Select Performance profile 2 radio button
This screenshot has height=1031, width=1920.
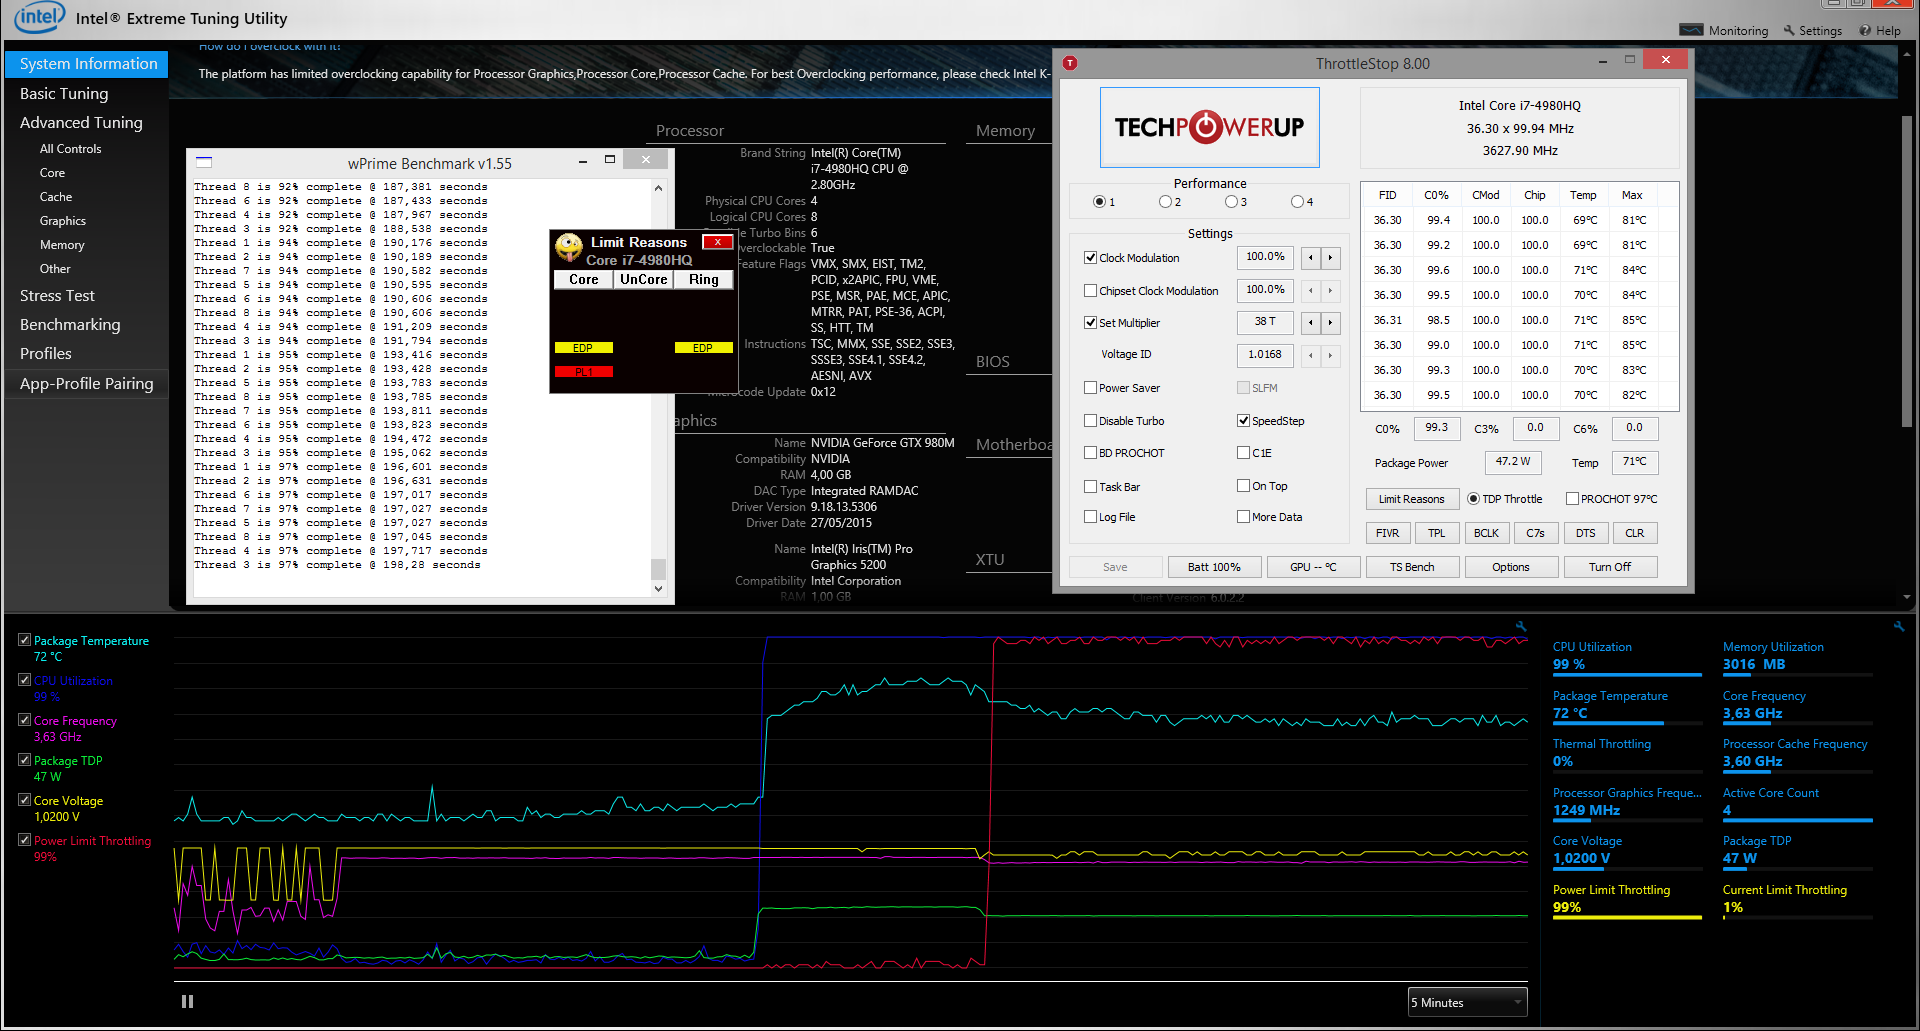click(x=1165, y=202)
